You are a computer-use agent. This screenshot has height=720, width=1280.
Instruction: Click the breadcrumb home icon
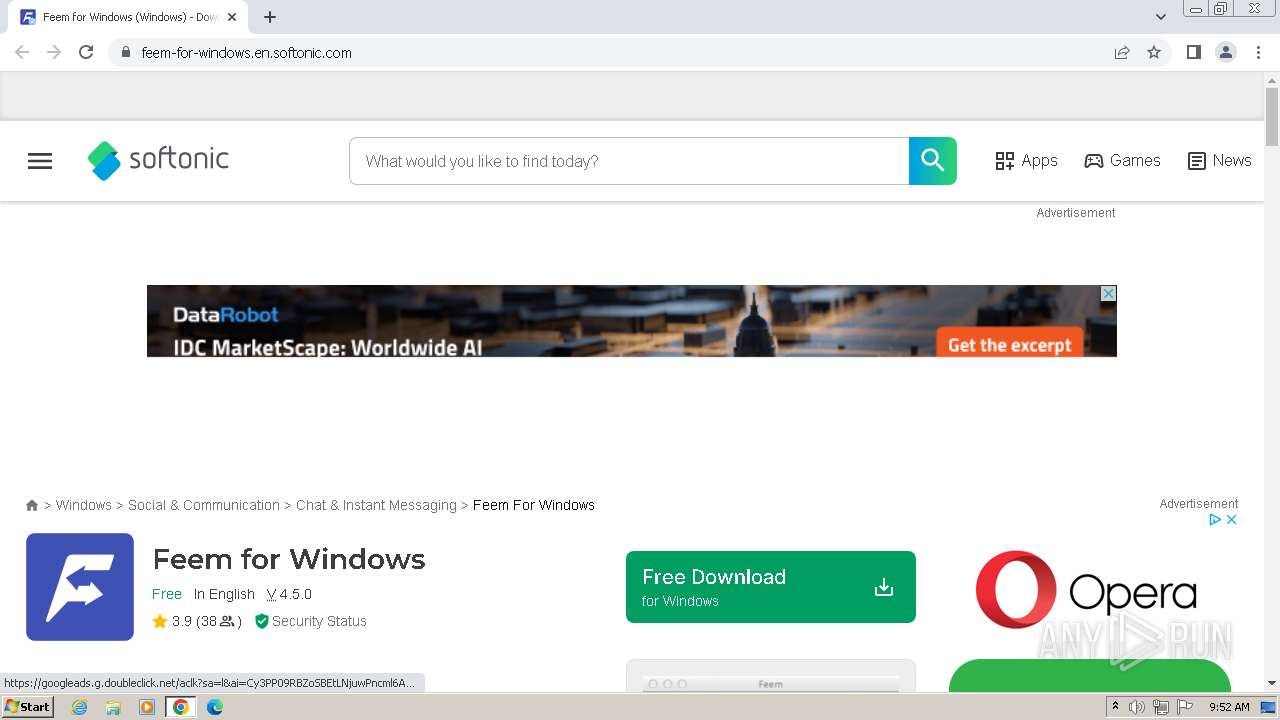tap(32, 506)
